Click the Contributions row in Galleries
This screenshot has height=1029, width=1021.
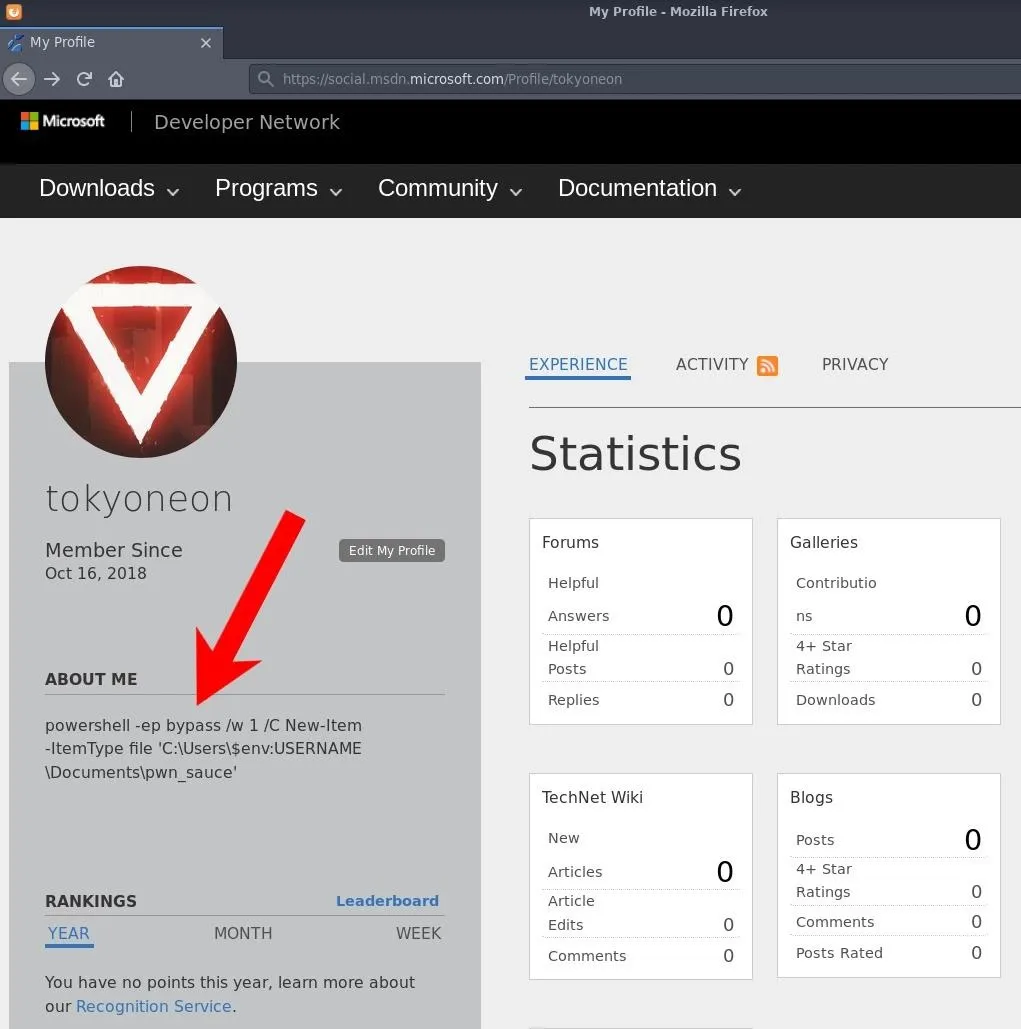click(888, 600)
